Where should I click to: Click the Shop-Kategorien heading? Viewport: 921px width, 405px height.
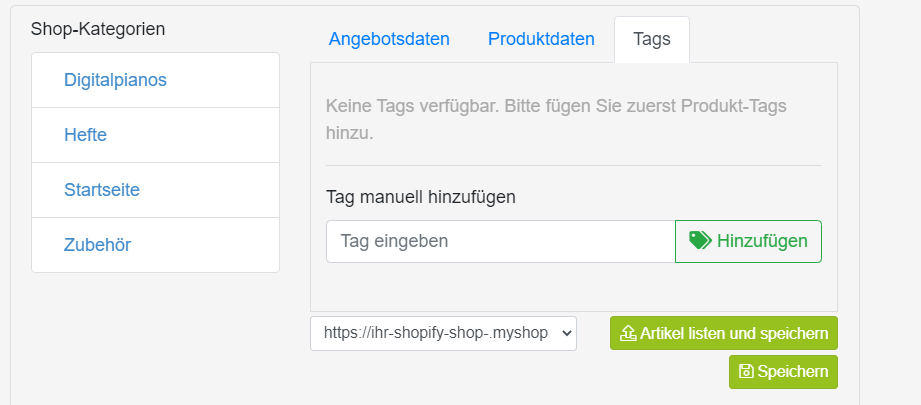[x=98, y=29]
